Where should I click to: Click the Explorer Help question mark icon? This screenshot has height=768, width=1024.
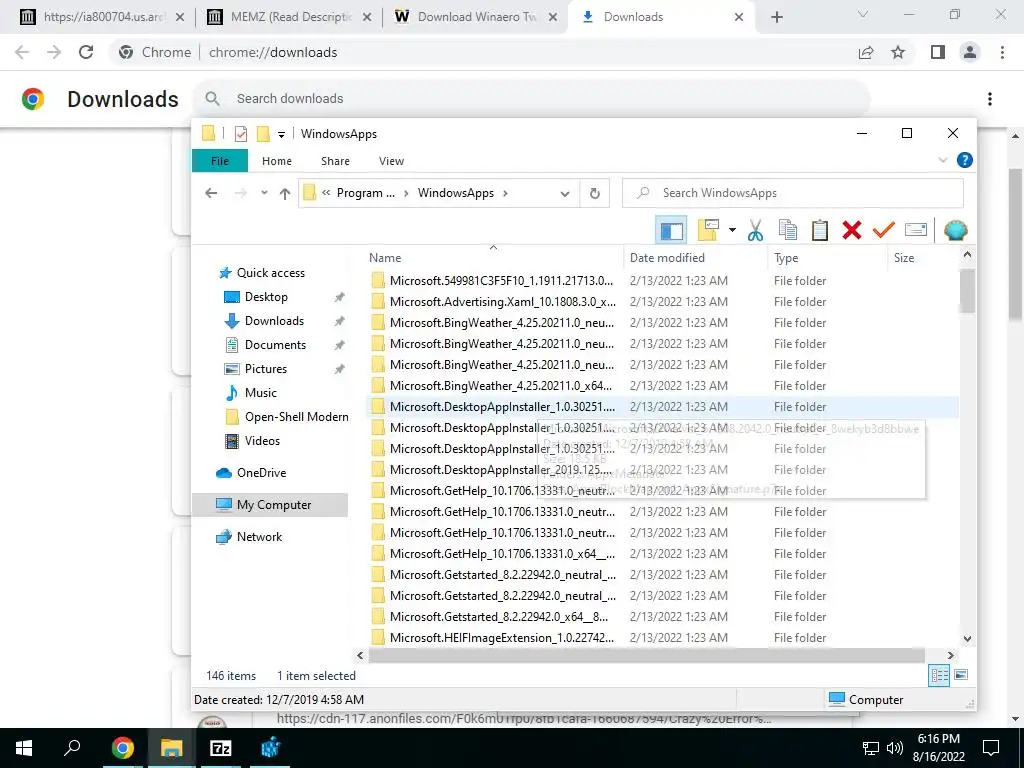click(965, 160)
